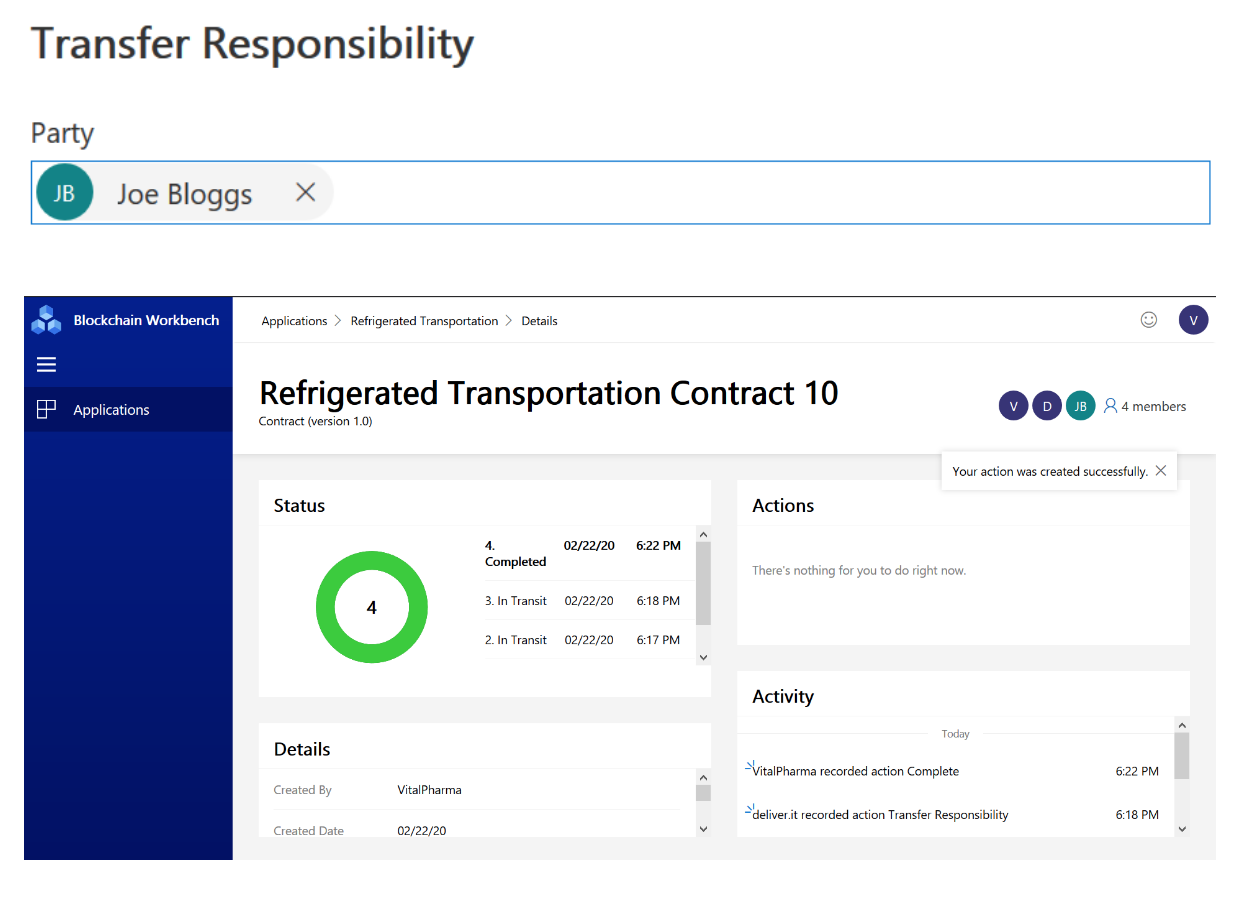The width and height of the screenshot is (1242, 900).
Task: Open the 4 members link
Action: [1154, 406]
